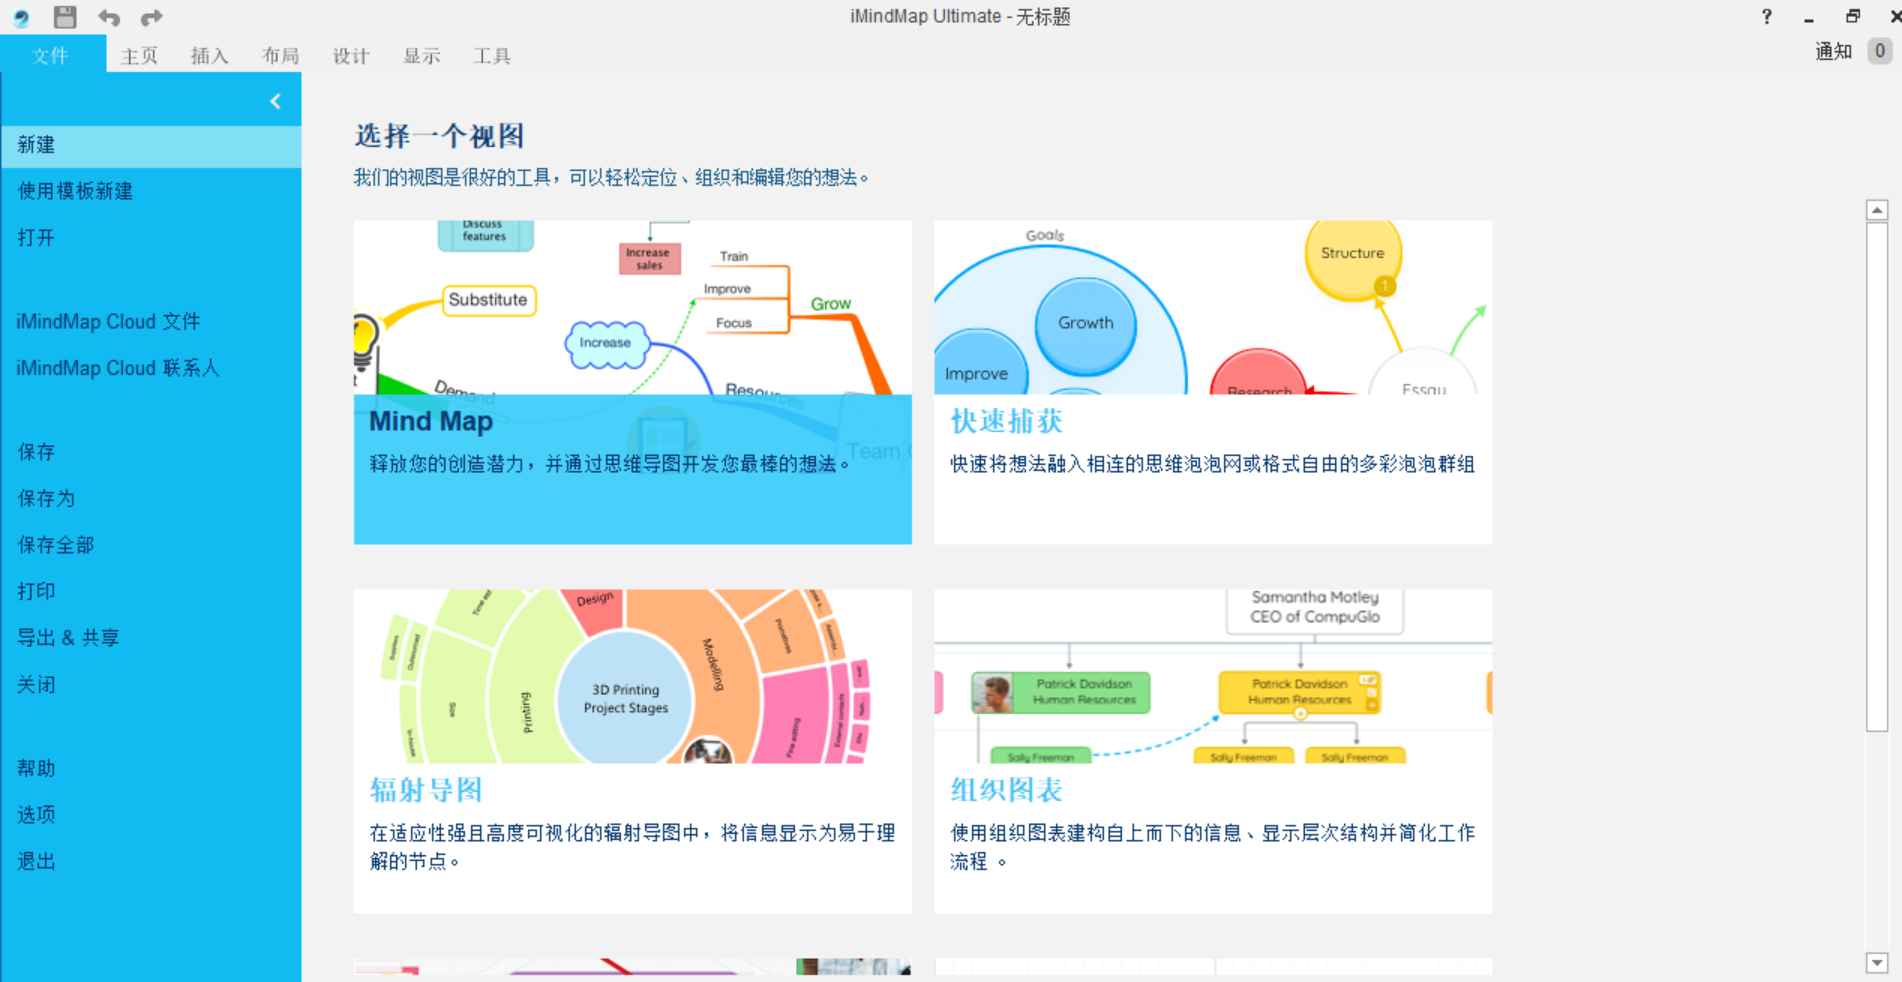Click the vertical scrollbar thumb
Image resolution: width=1902 pixels, height=982 pixels.
pos(1877,477)
